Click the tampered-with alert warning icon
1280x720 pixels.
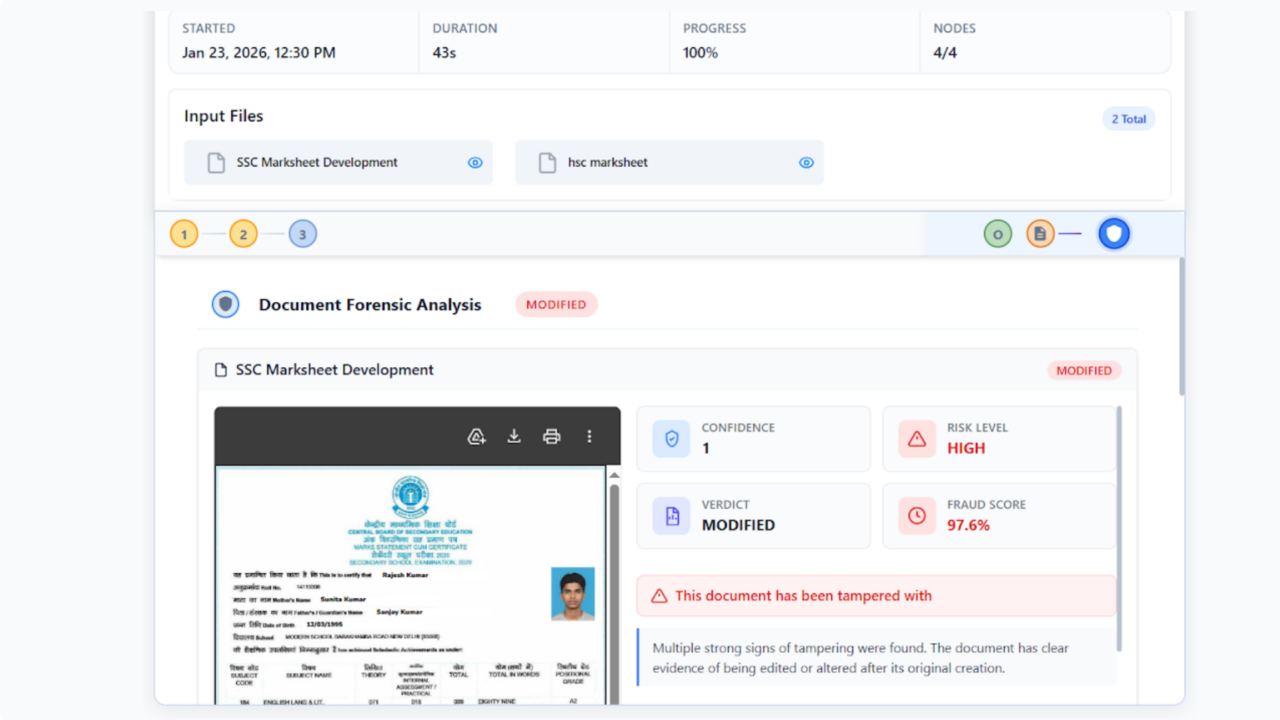click(659, 596)
